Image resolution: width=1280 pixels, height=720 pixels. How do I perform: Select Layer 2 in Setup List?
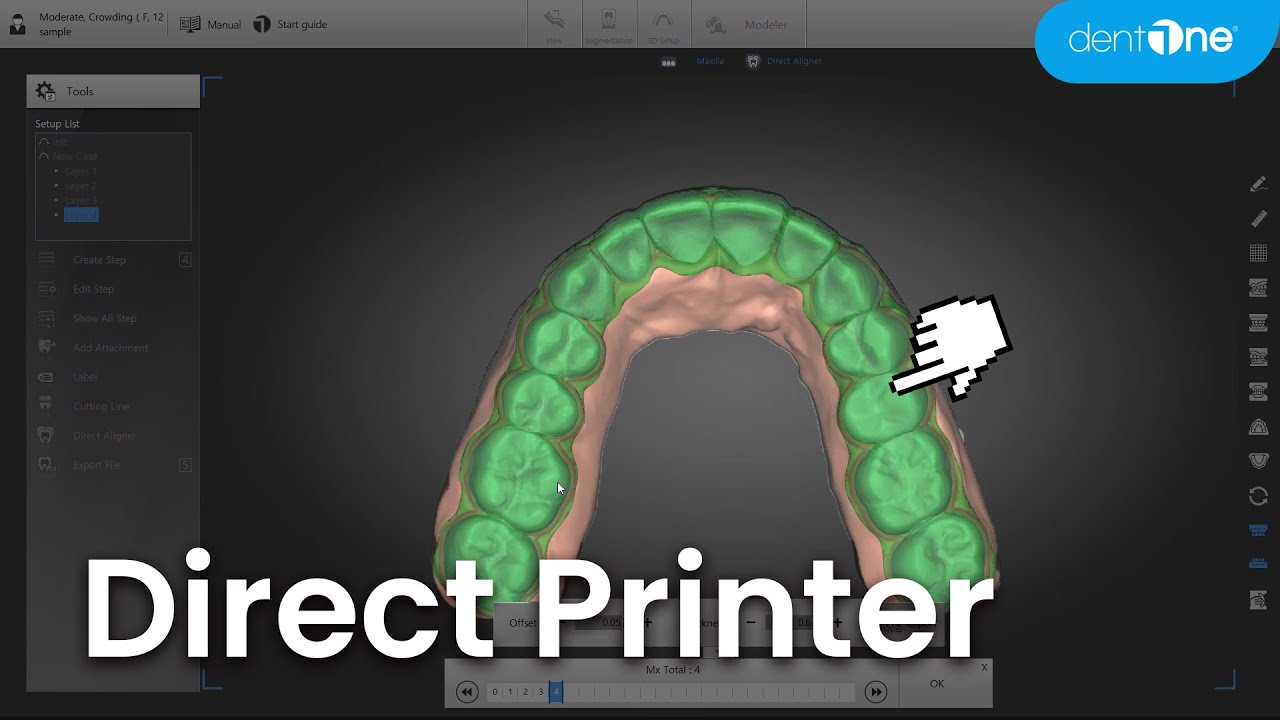click(81, 186)
